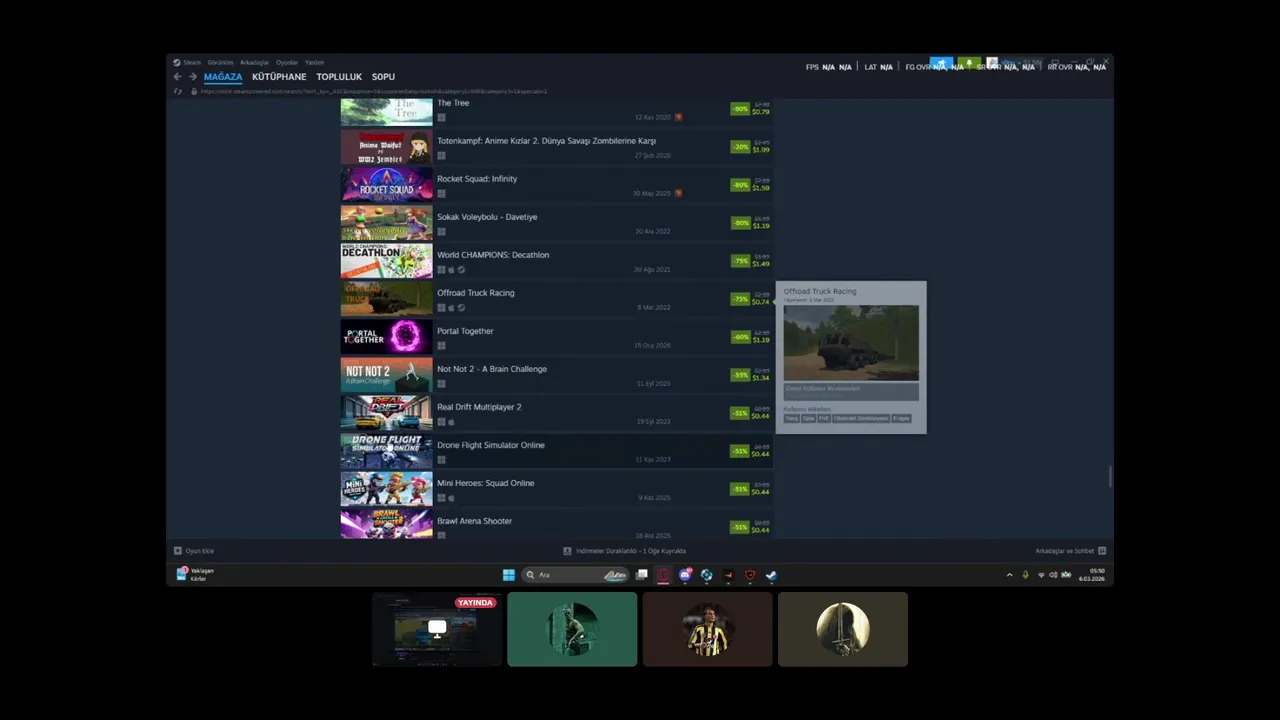The height and width of the screenshot is (720, 1280).
Task: Open the SOPU profile tab
Action: pos(383,77)
